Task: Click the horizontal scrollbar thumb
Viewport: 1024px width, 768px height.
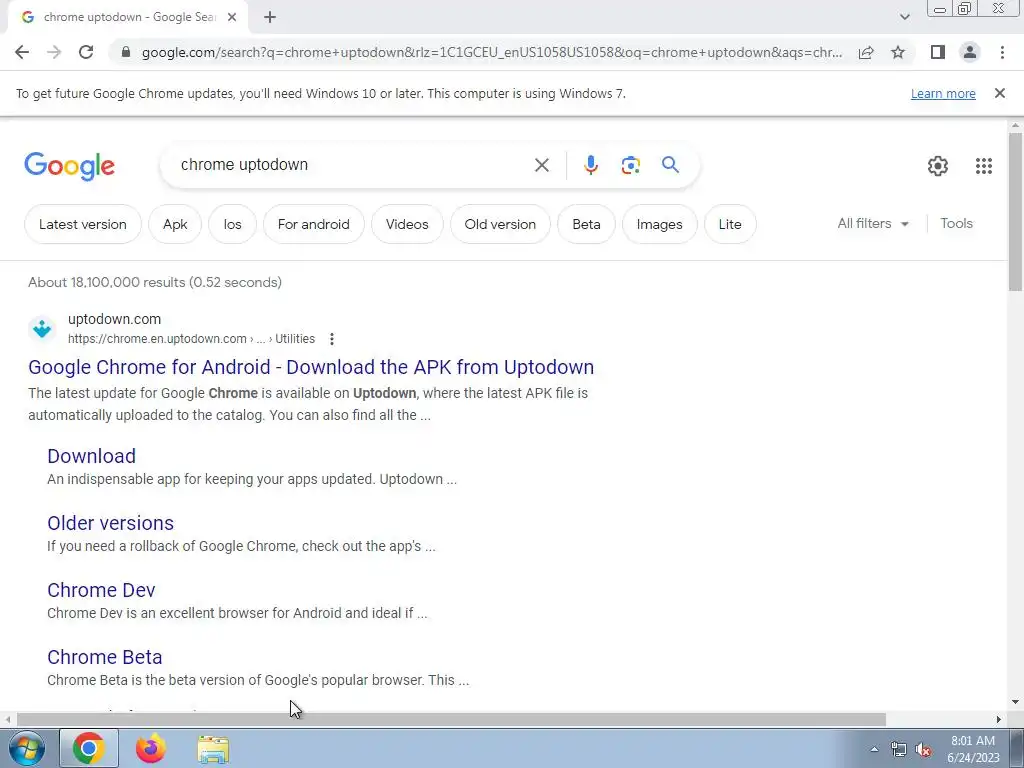Action: pos(451,720)
